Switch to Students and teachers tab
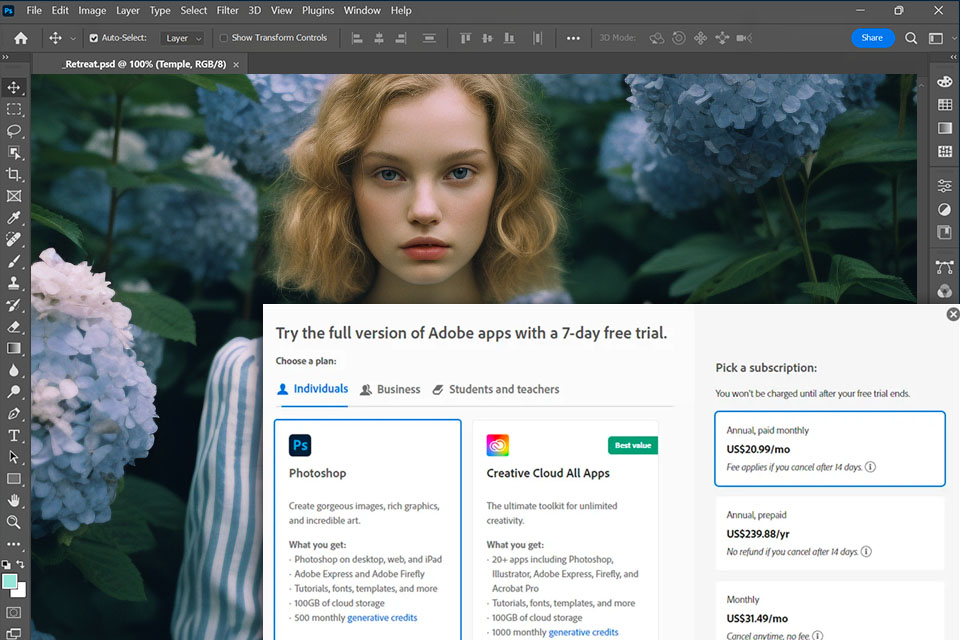 click(x=496, y=390)
